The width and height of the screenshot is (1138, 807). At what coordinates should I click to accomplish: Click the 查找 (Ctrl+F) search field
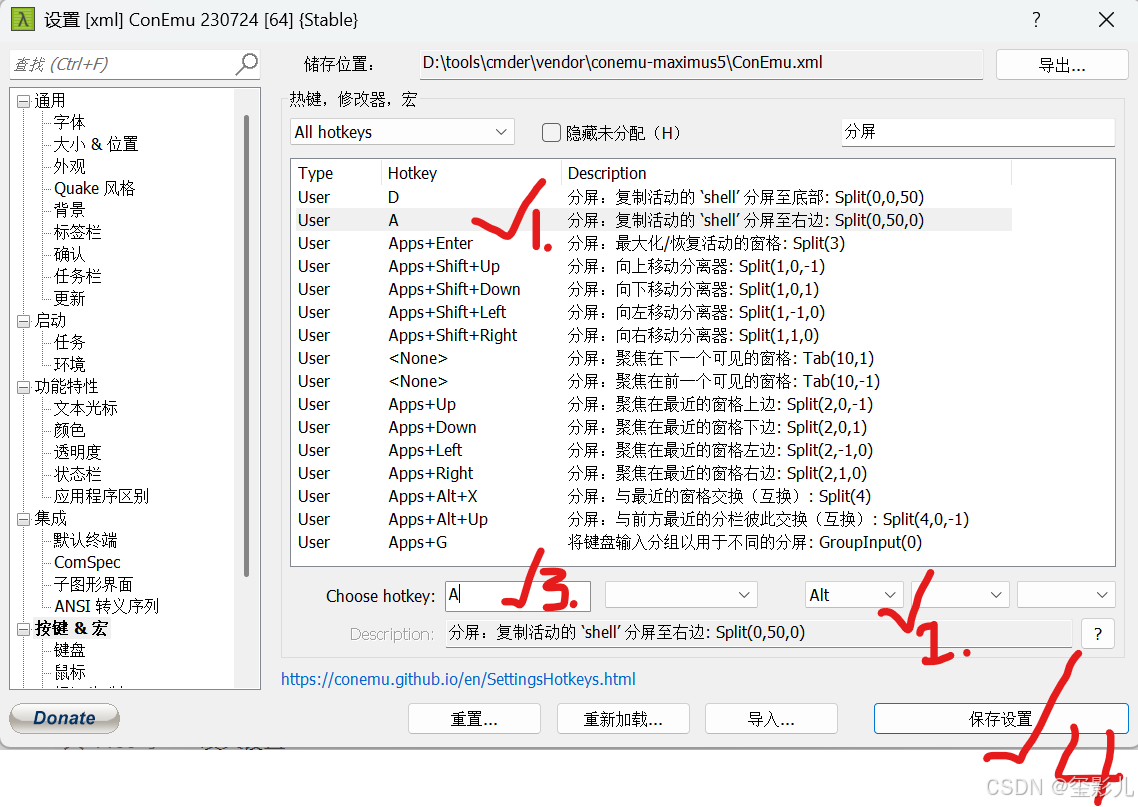pyautogui.click(x=123, y=65)
